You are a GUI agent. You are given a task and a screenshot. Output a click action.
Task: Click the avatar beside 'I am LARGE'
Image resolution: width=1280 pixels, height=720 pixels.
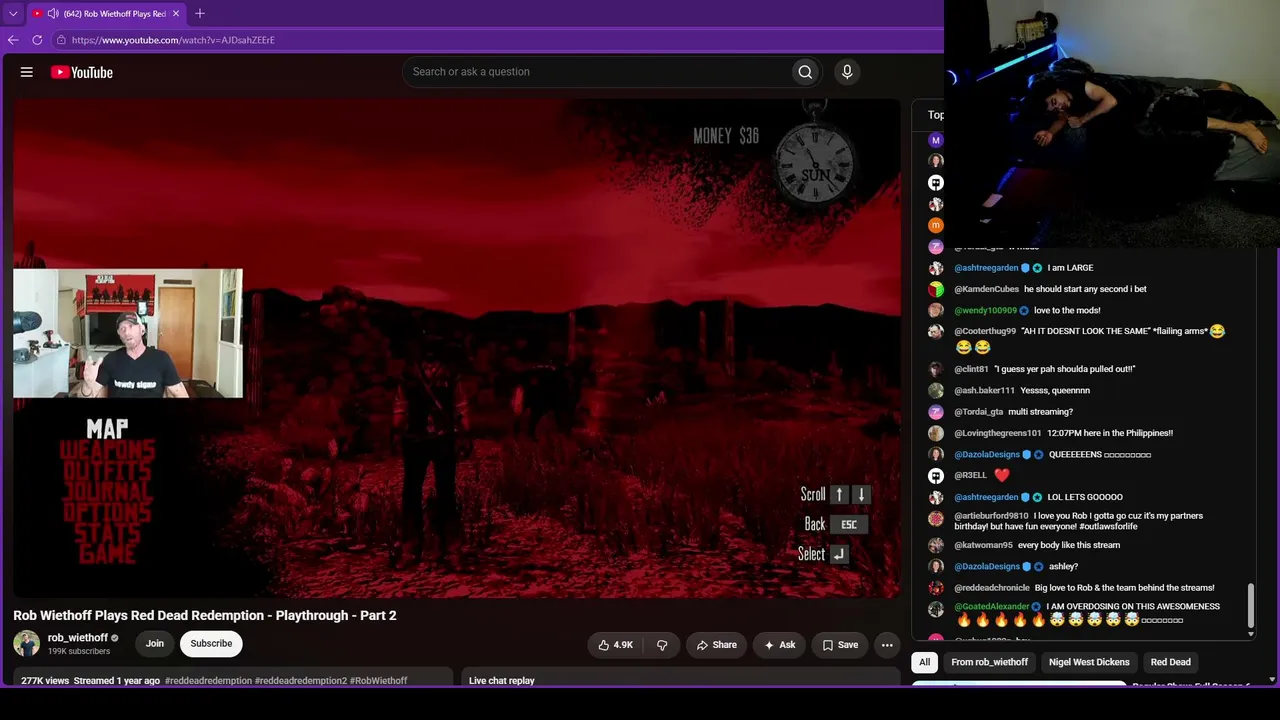coord(936,268)
